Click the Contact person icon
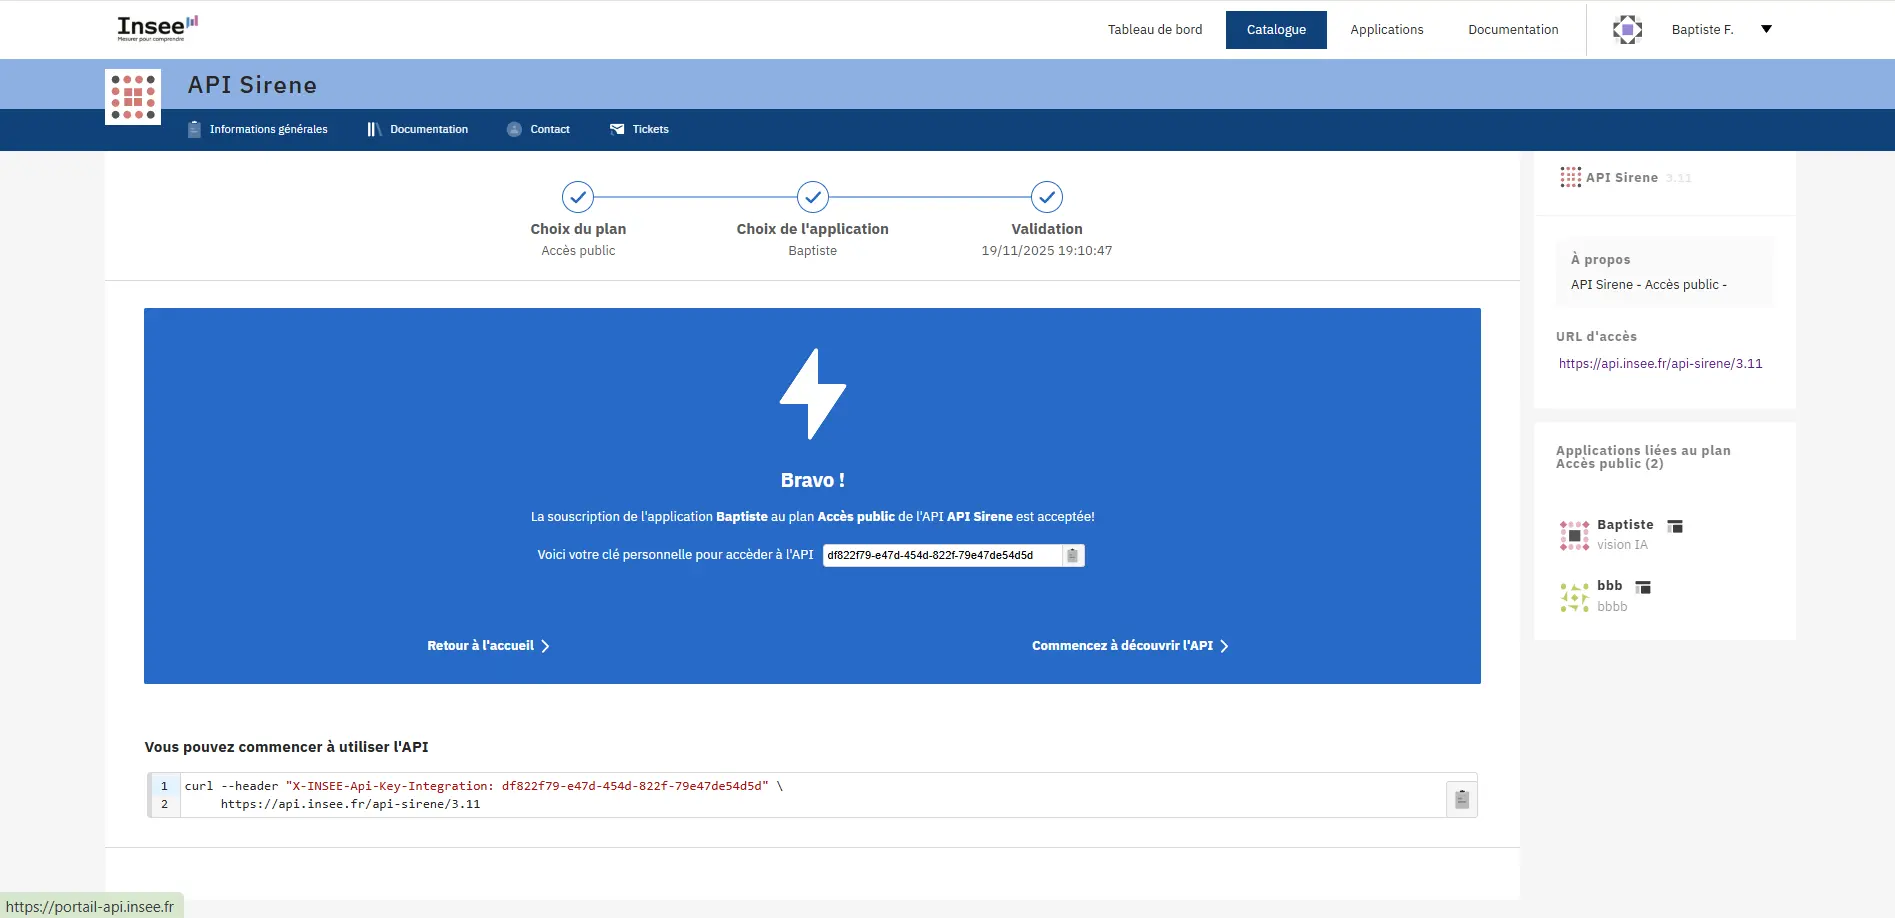The height and width of the screenshot is (918, 1895). tap(514, 129)
